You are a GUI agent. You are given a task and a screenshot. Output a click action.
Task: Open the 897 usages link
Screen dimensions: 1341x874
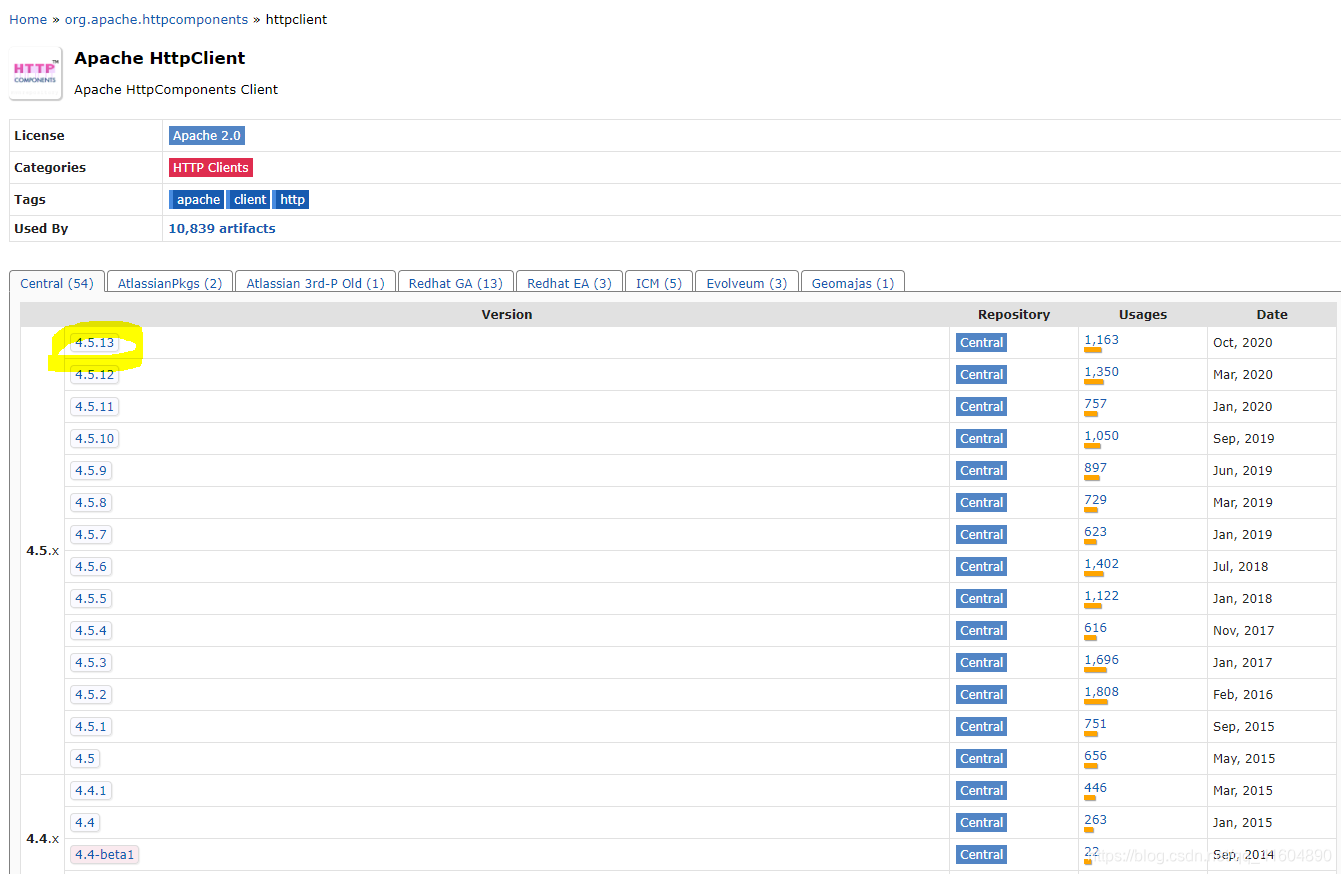[x=1095, y=468]
